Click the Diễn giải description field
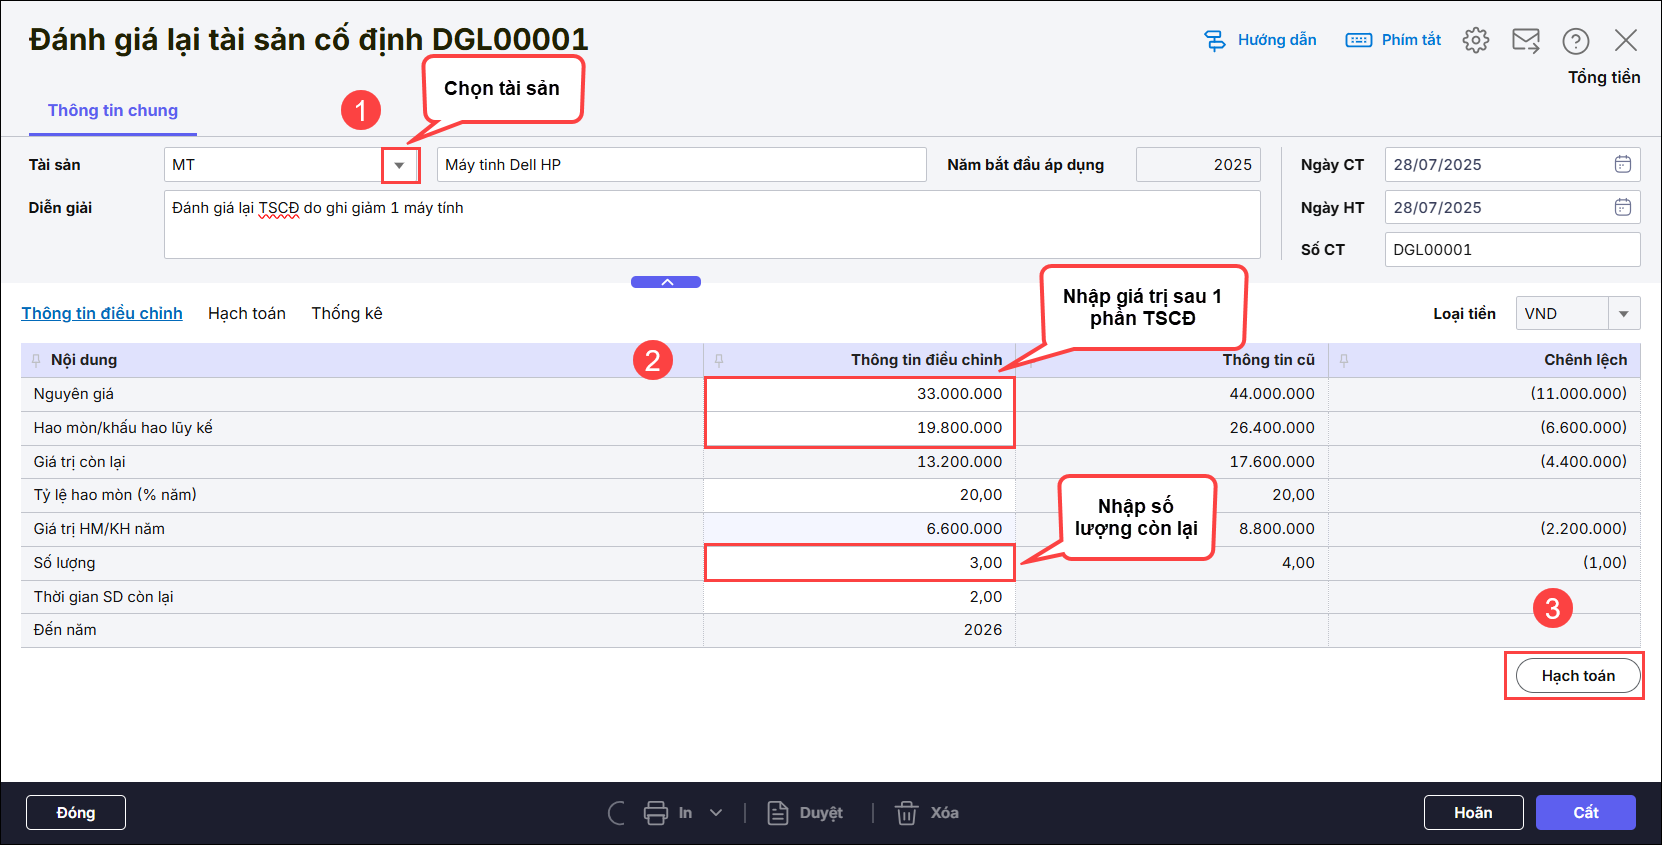 pos(711,225)
